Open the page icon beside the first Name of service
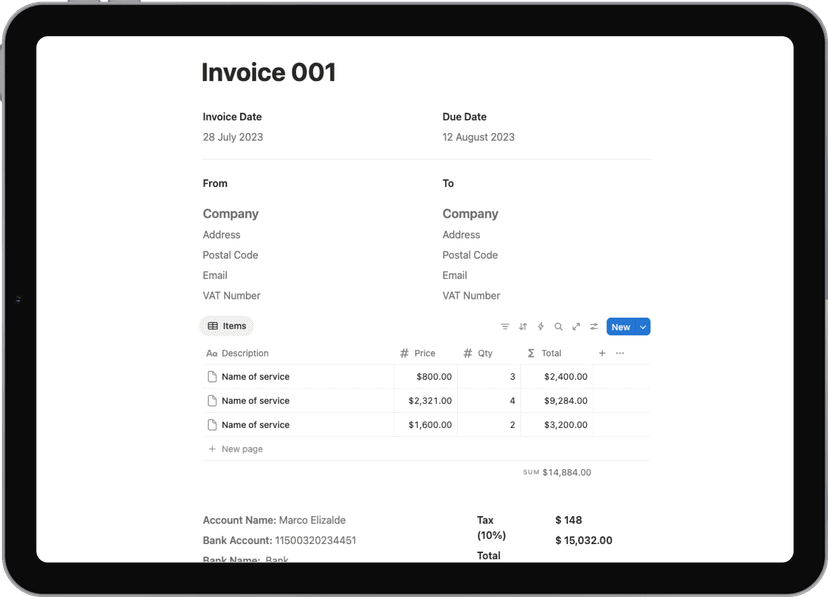 tap(211, 377)
